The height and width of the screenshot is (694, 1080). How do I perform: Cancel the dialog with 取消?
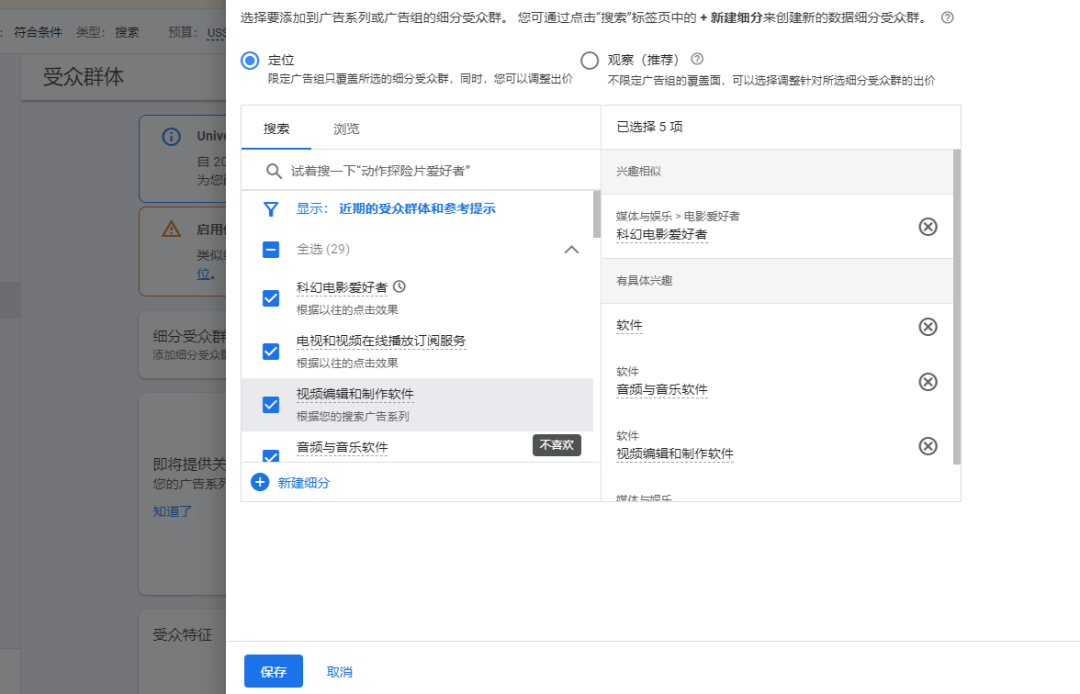(340, 672)
